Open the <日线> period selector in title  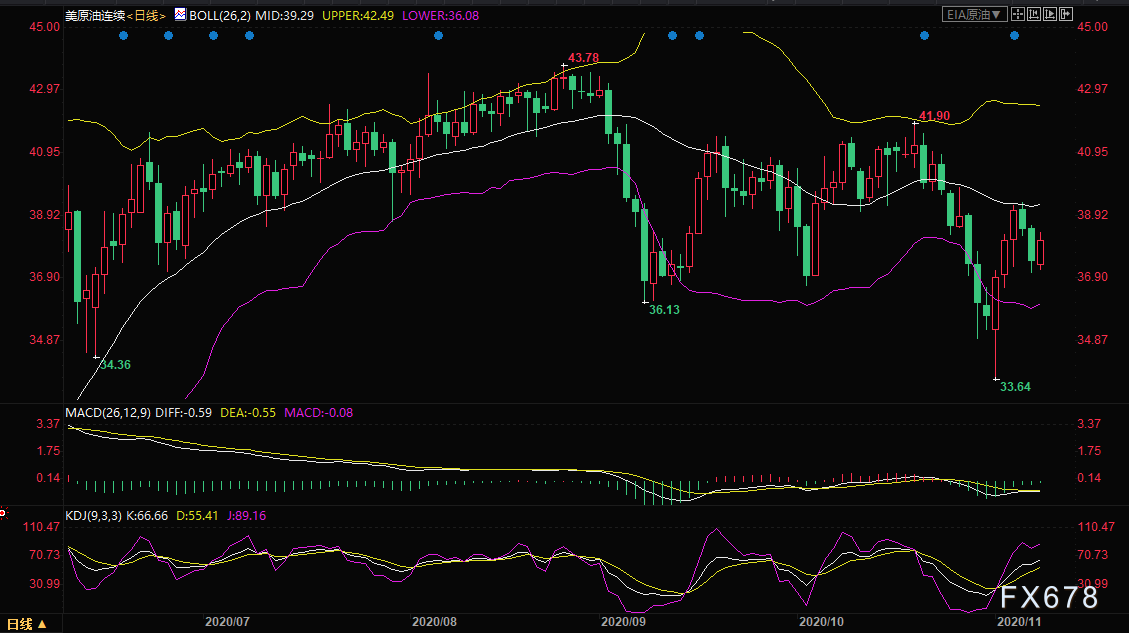pyautogui.click(x=147, y=15)
